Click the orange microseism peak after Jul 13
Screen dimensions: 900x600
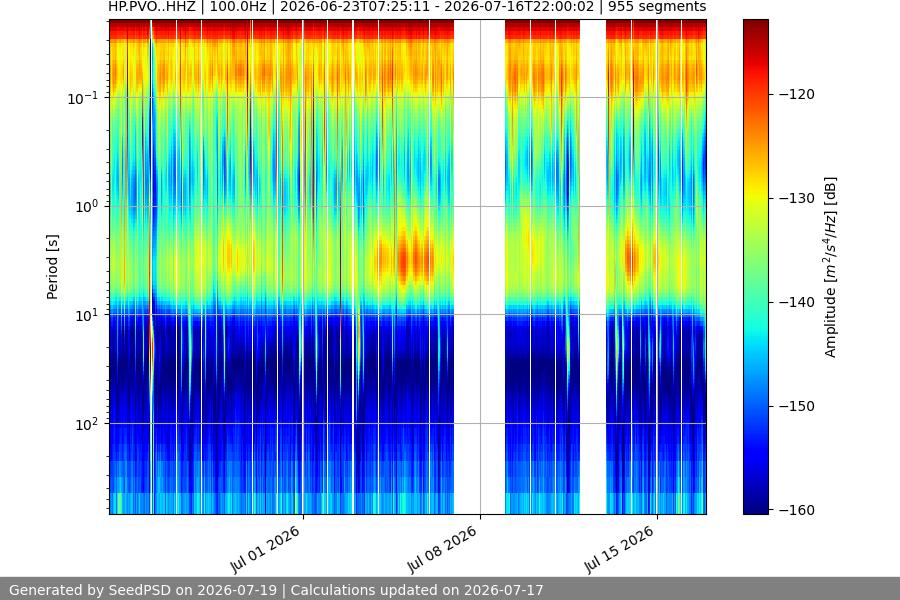631,258
